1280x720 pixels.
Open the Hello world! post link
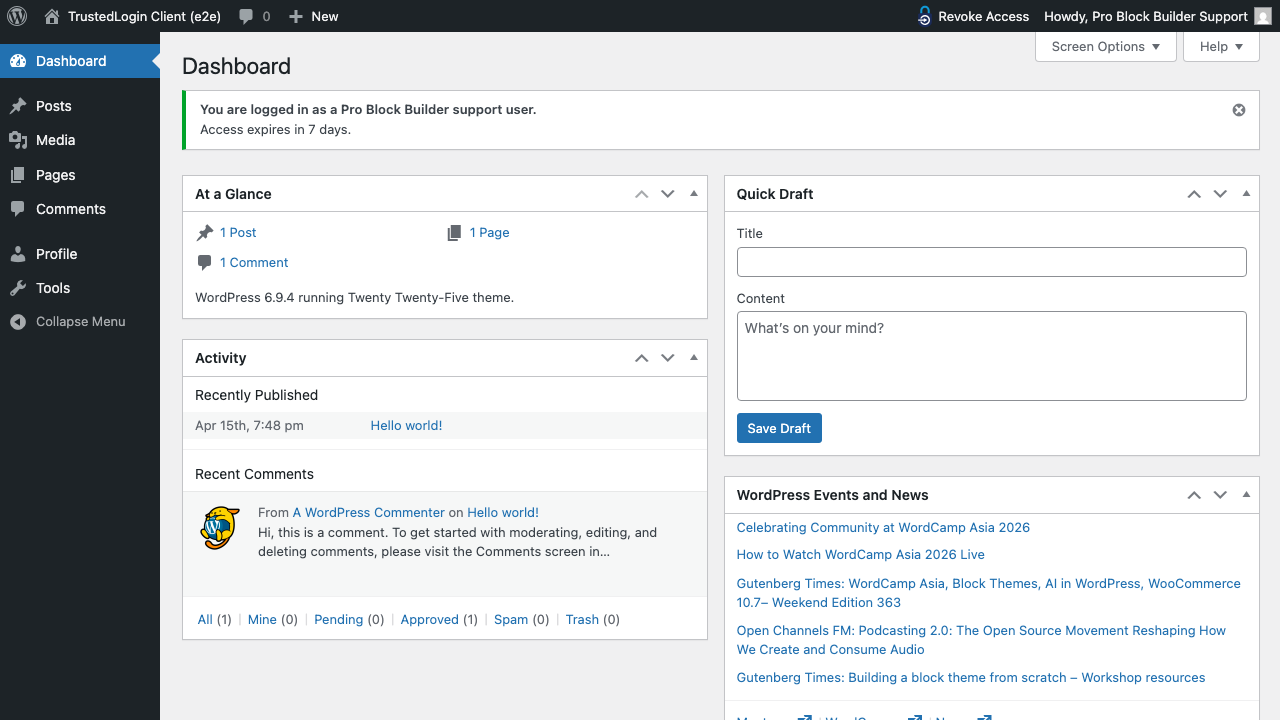pyautogui.click(x=406, y=425)
